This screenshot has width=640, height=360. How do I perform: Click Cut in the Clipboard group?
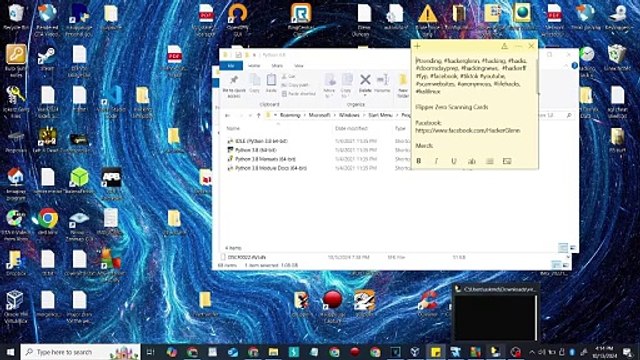click(x=289, y=76)
